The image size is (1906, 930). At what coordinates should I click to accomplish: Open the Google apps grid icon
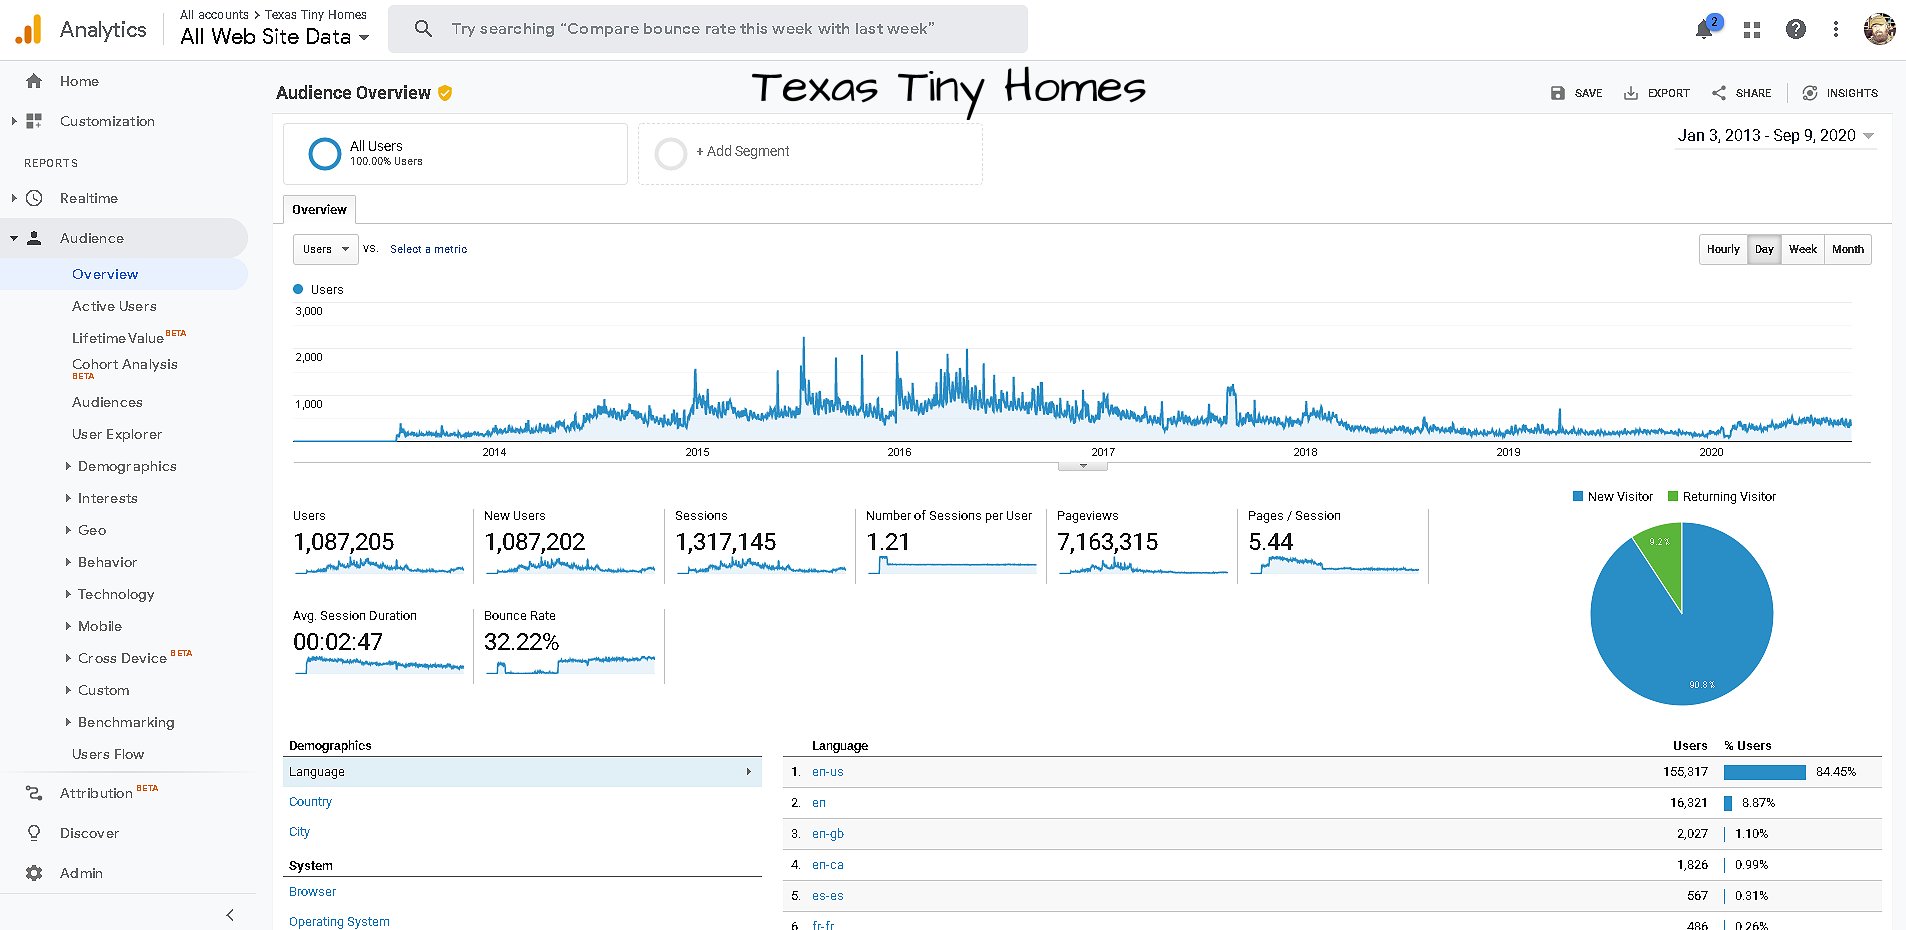click(1751, 30)
